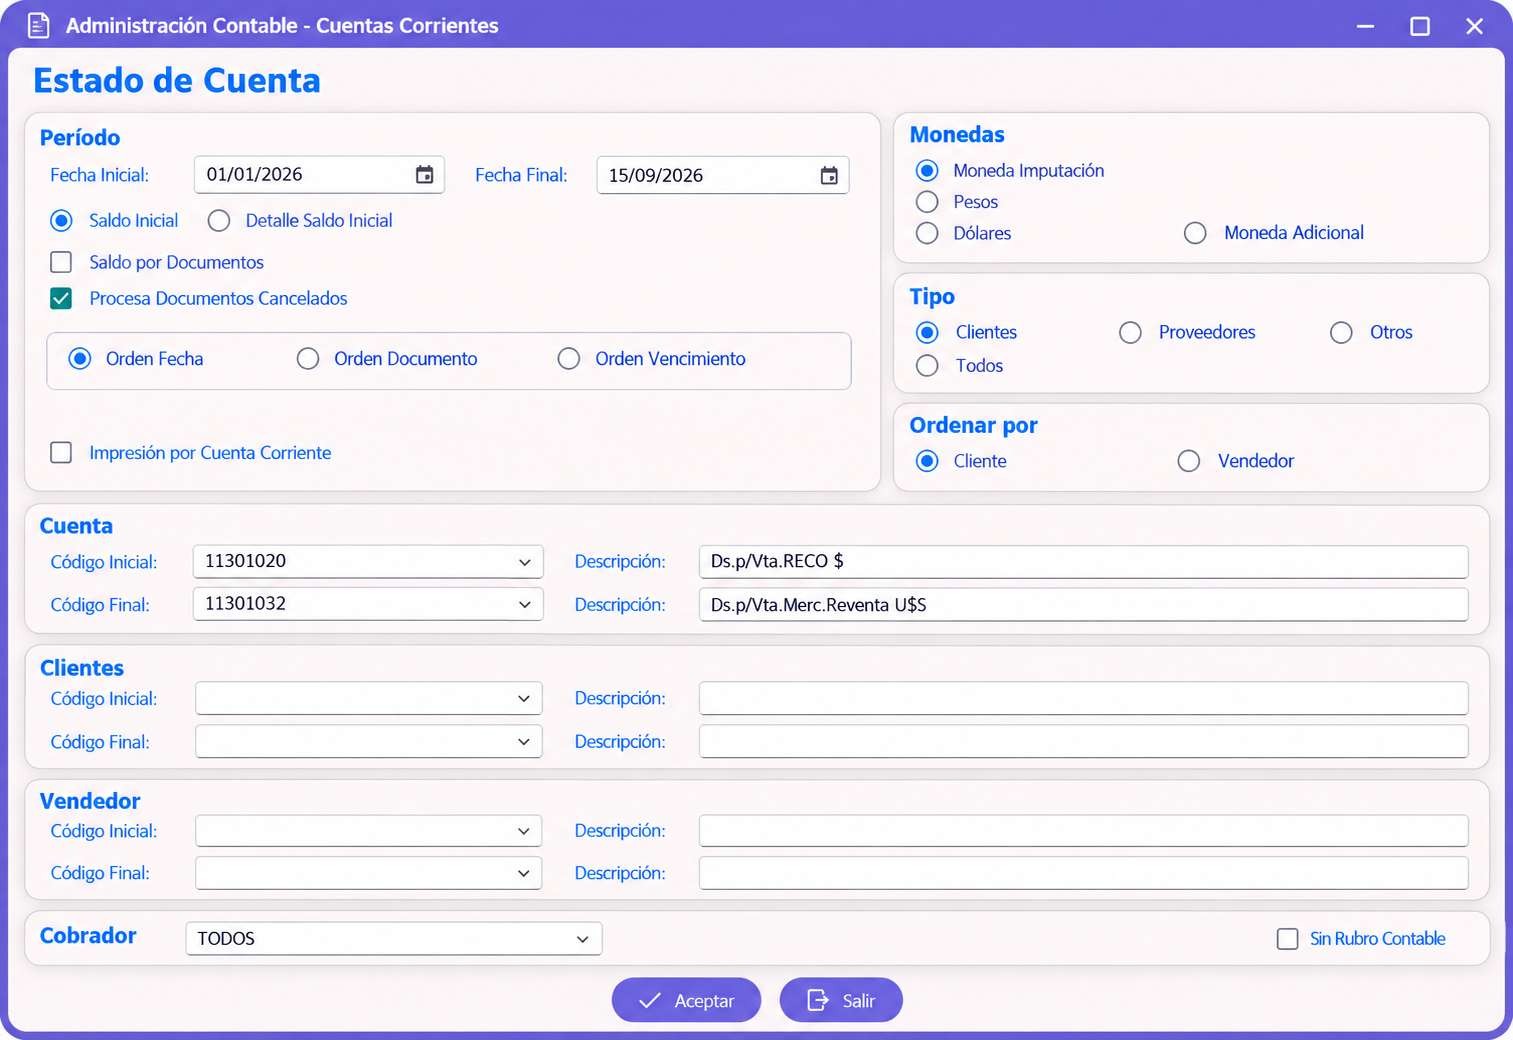The image size is (1513, 1040).
Task: Order results by Cliente
Action: click(927, 461)
